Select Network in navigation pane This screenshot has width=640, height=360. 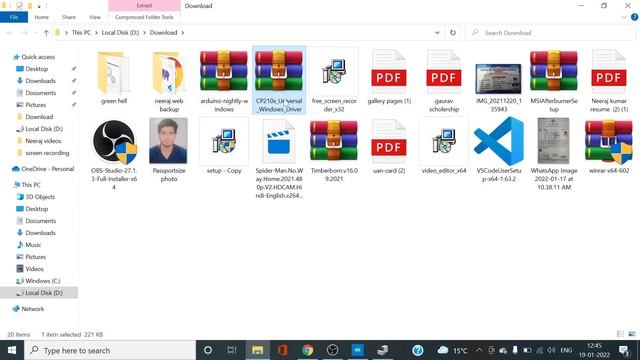tap(33, 309)
